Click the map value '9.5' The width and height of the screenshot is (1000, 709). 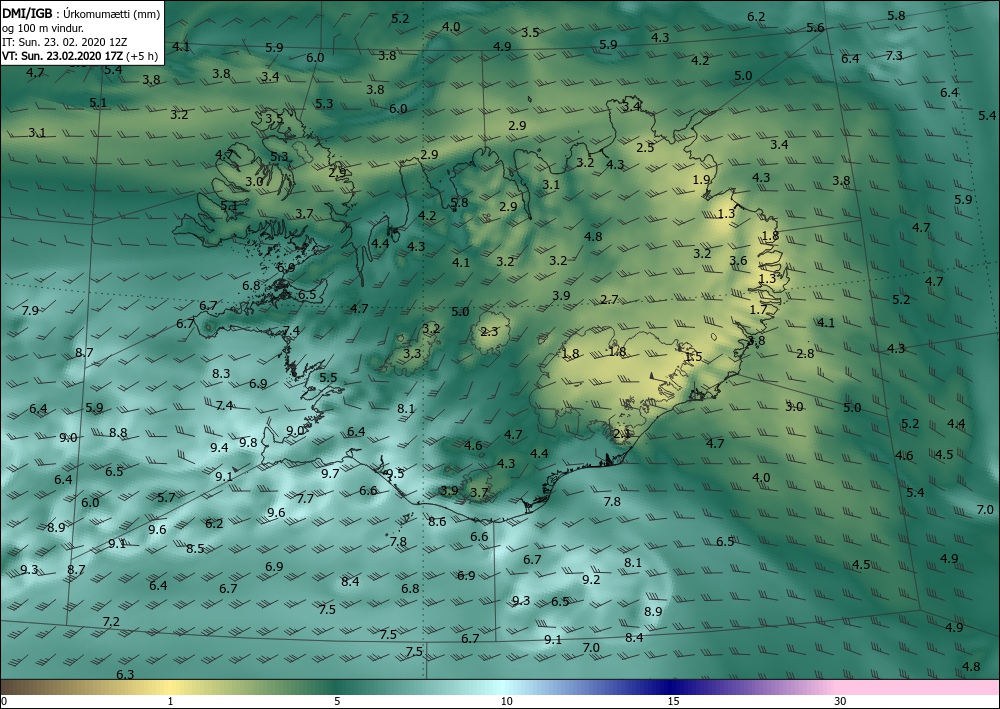pos(395,474)
